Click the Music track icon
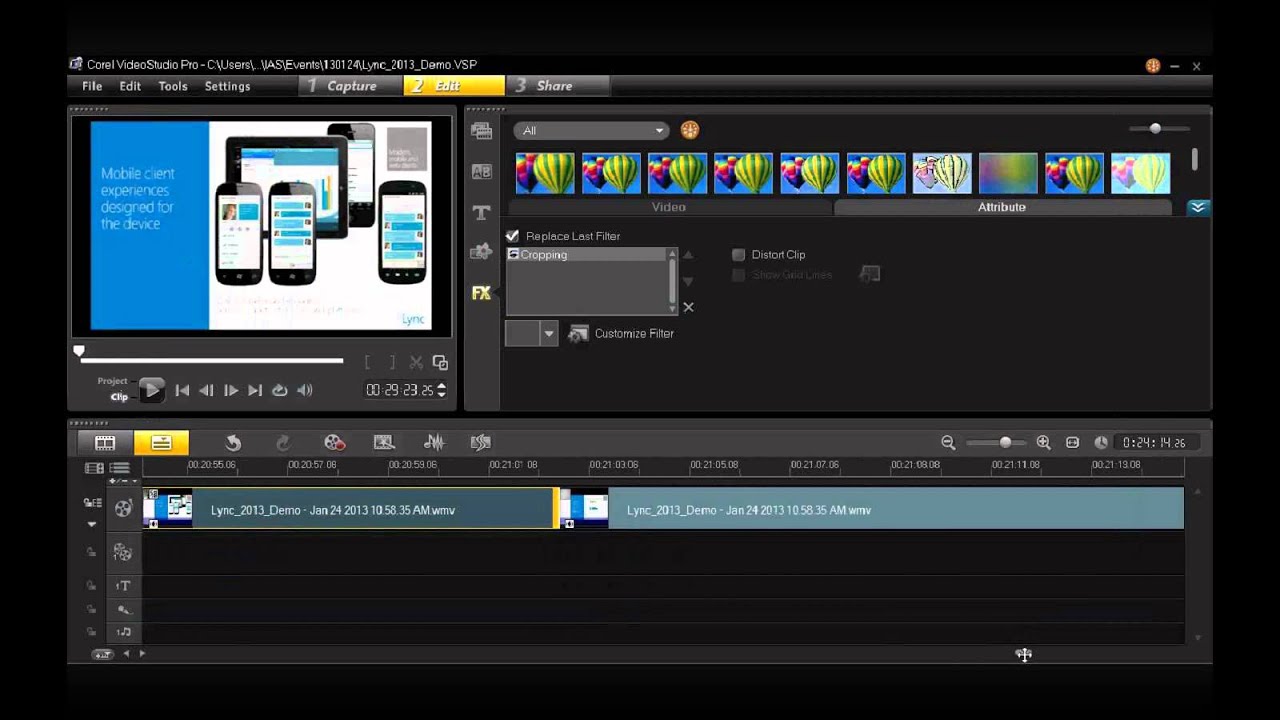1280x720 pixels. 123,632
